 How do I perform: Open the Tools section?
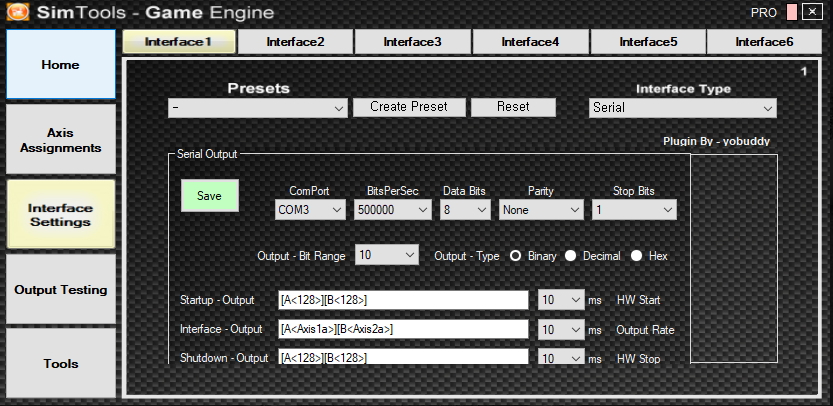(x=61, y=363)
